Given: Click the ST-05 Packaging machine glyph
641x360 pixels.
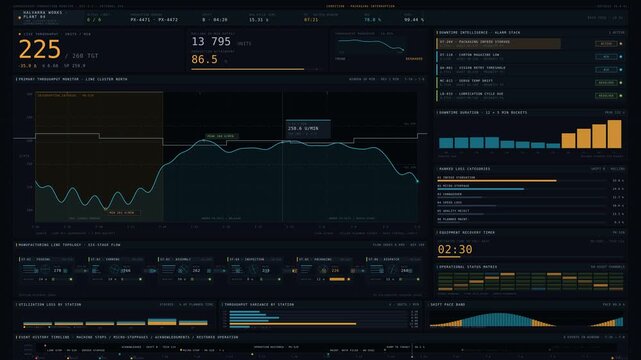Looking at the screenshot, I should pyautogui.click(x=323, y=270).
